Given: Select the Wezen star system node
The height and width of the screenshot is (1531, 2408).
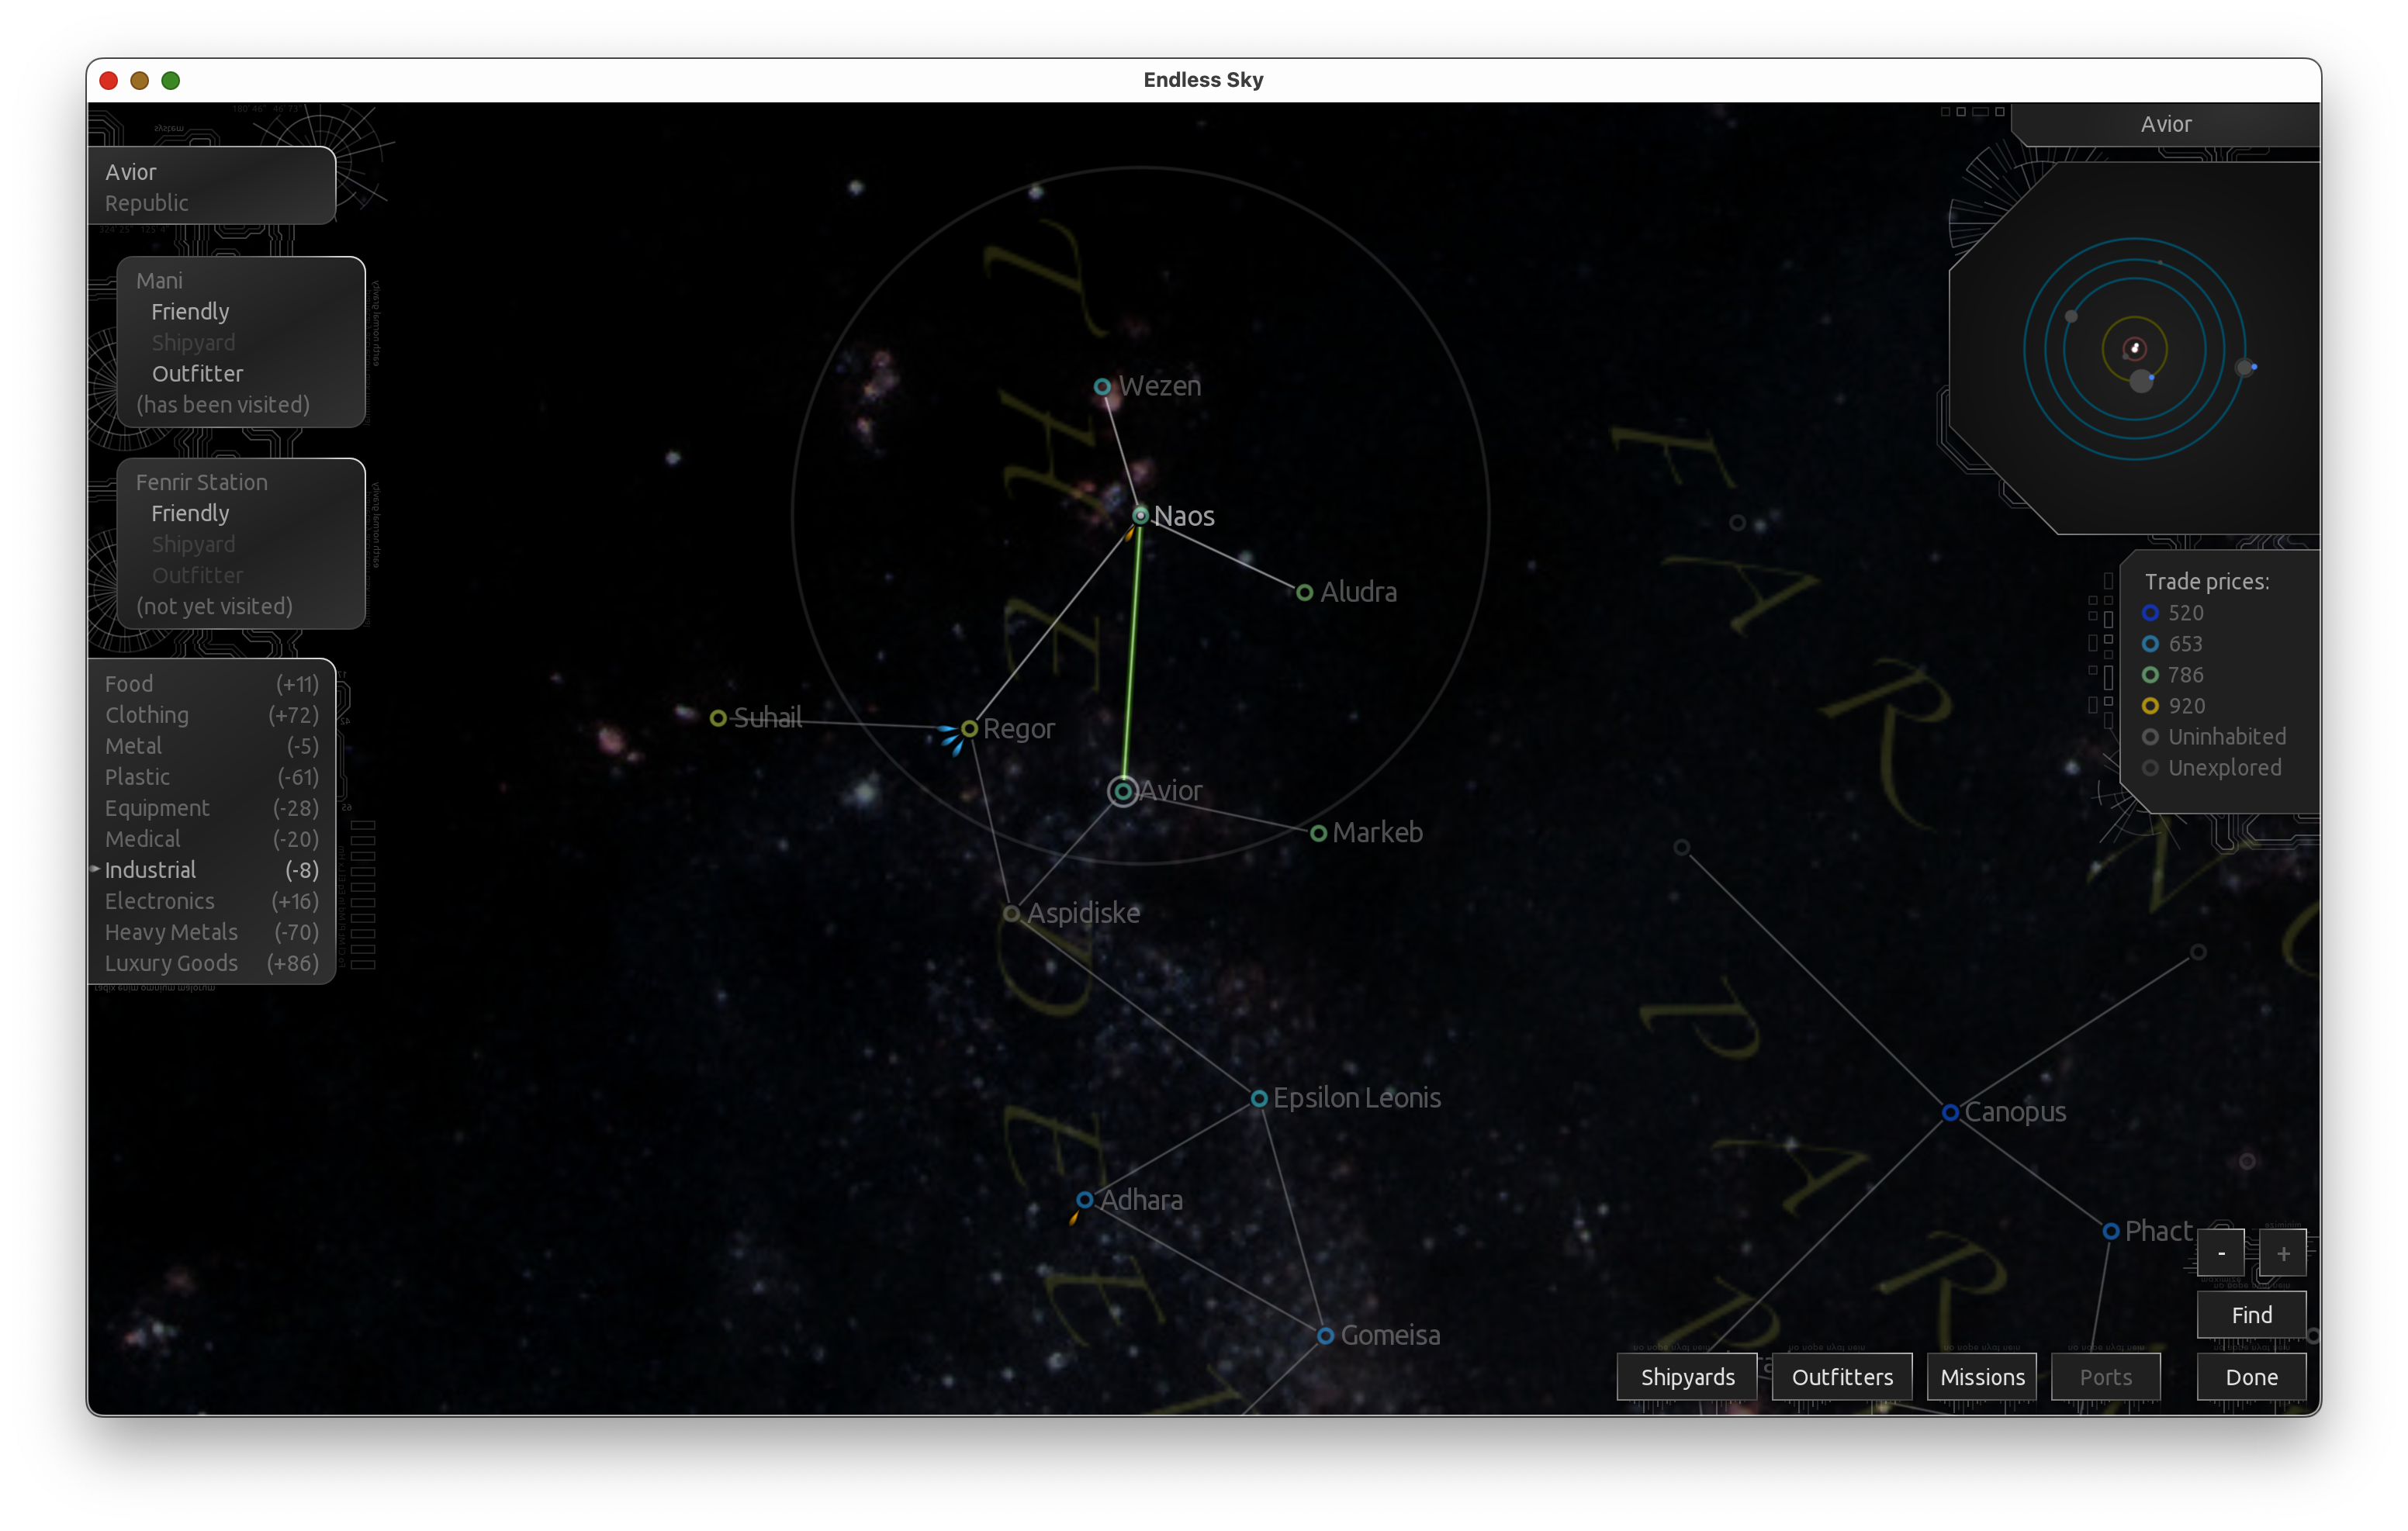Looking at the screenshot, I should tap(1102, 387).
